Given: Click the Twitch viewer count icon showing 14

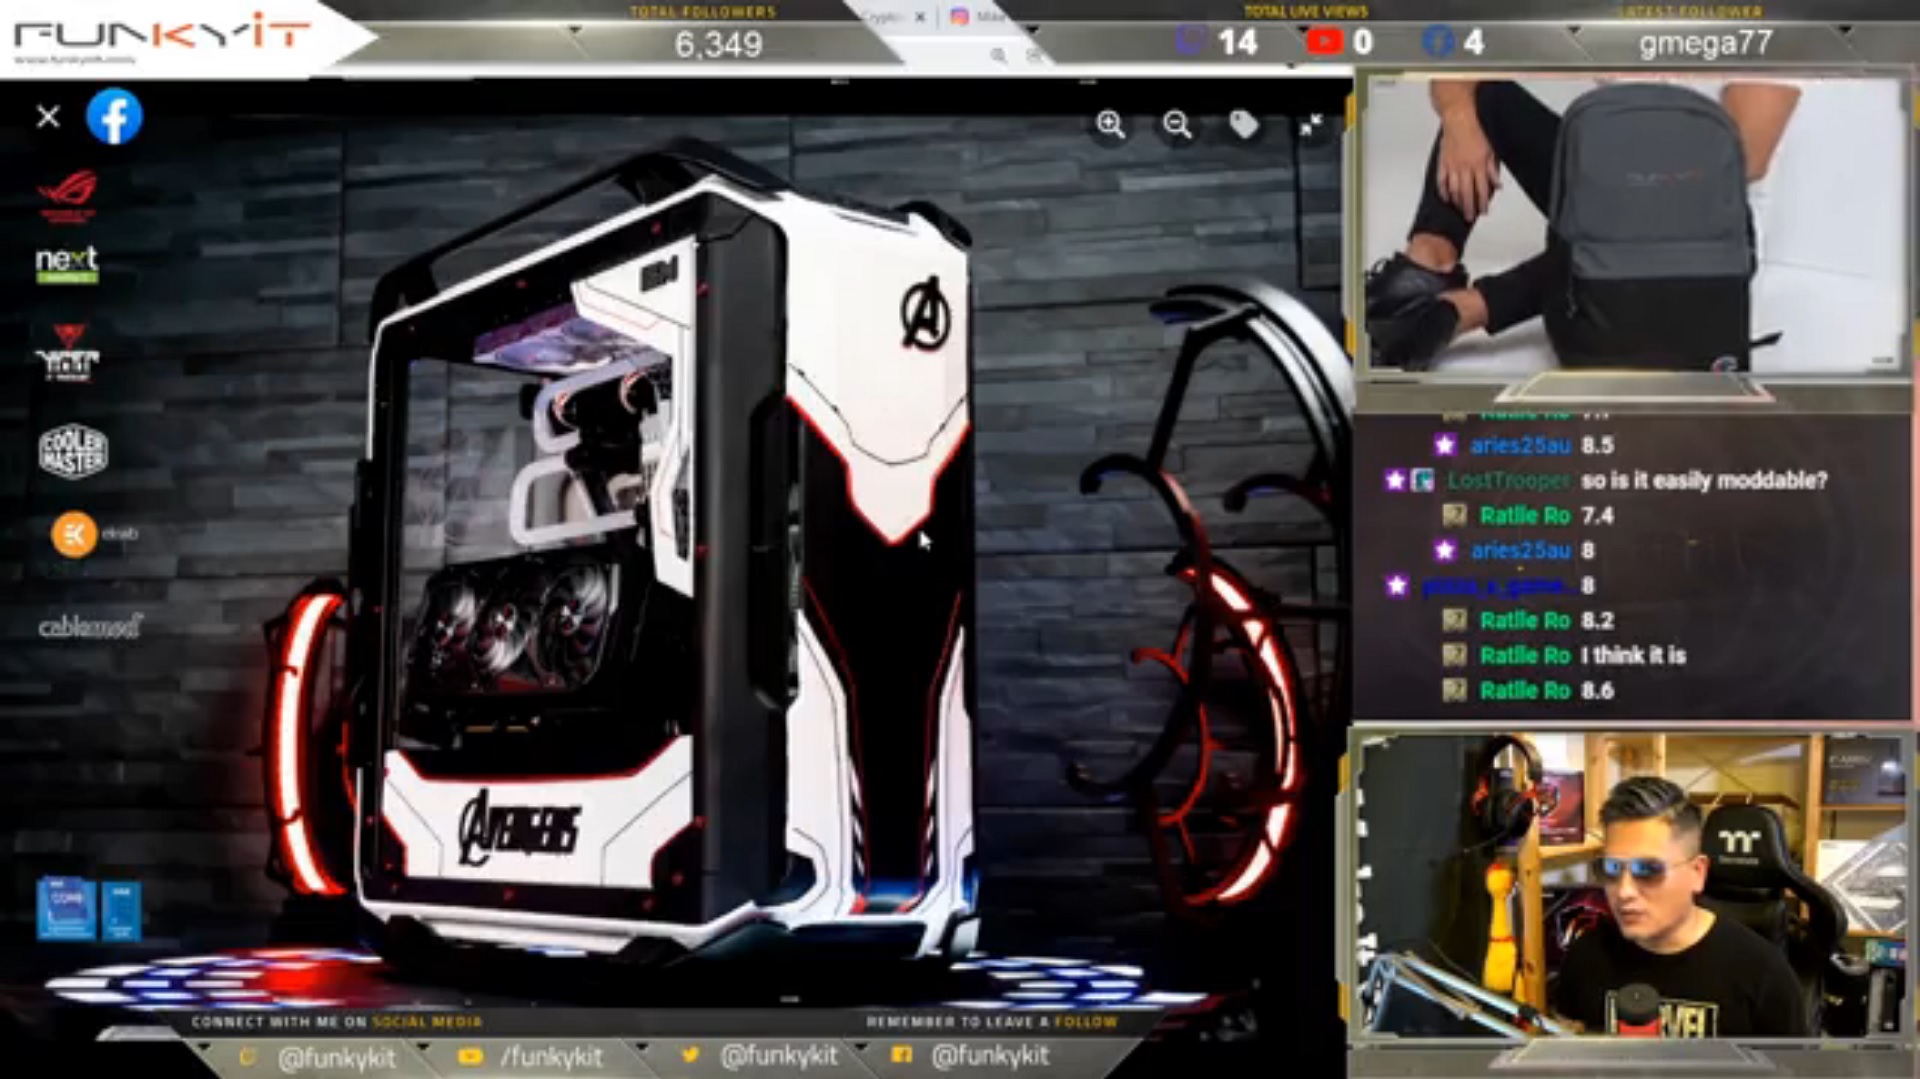Looking at the screenshot, I should (1190, 41).
